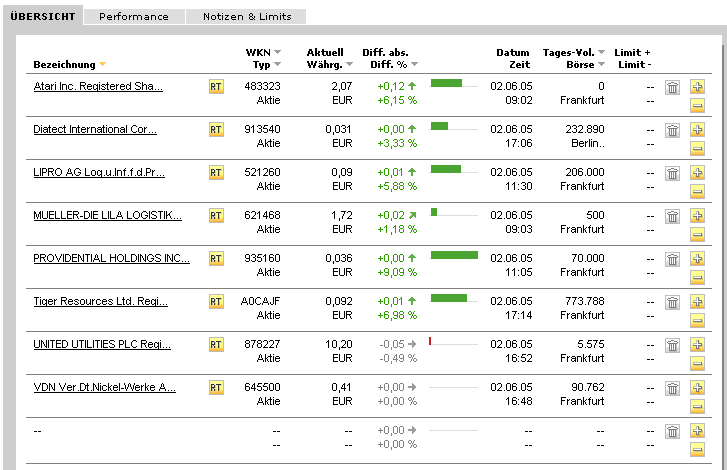Open the UNITED UTILITIES PLC Regi... link
The image size is (727, 470).
click(102, 344)
